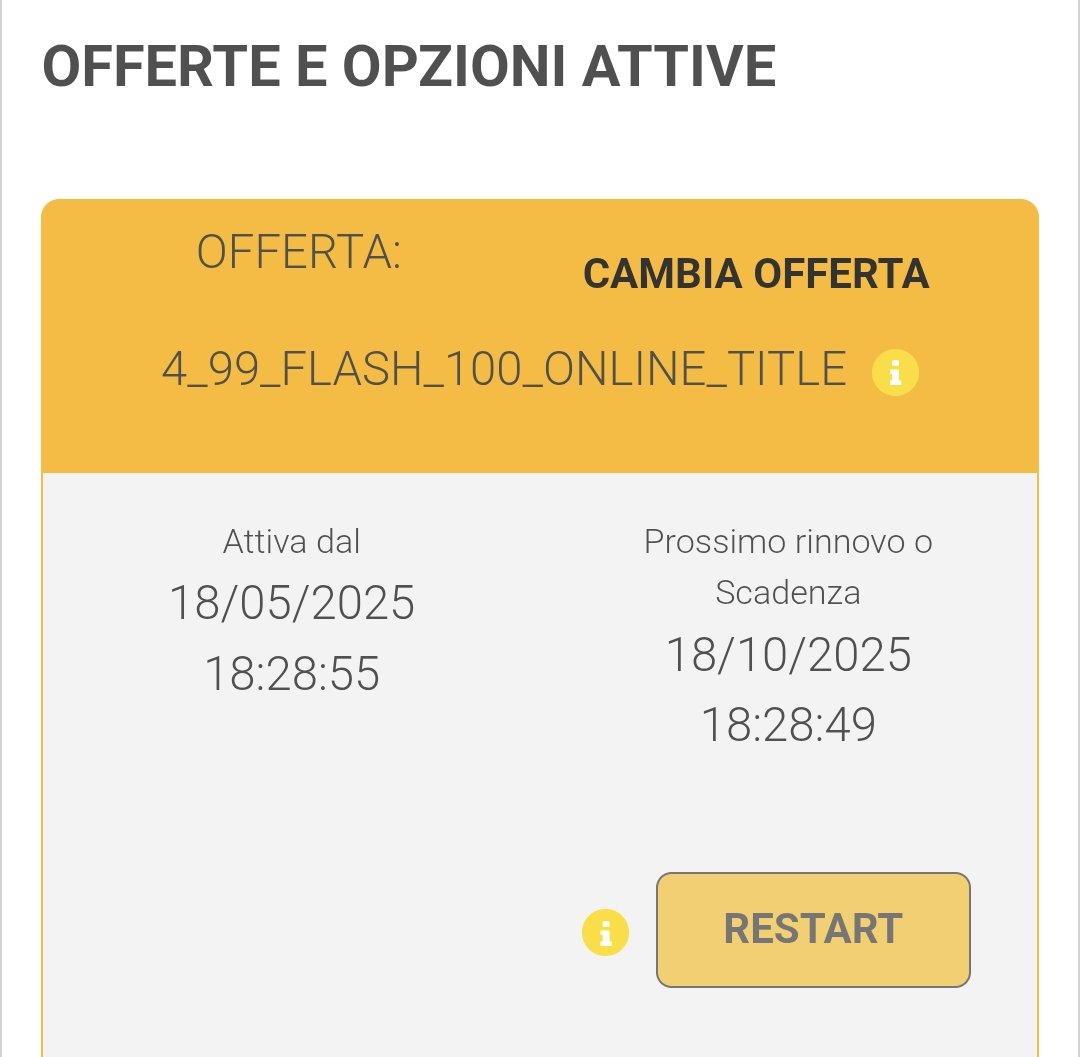1080x1057 pixels.
Task: Click the info icon beside the offer name
Action: pos(895,374)
